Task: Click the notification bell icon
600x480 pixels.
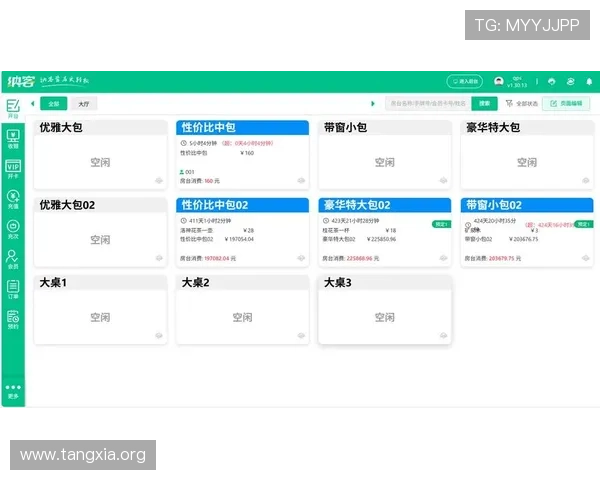Action: [x=589, y=81]
